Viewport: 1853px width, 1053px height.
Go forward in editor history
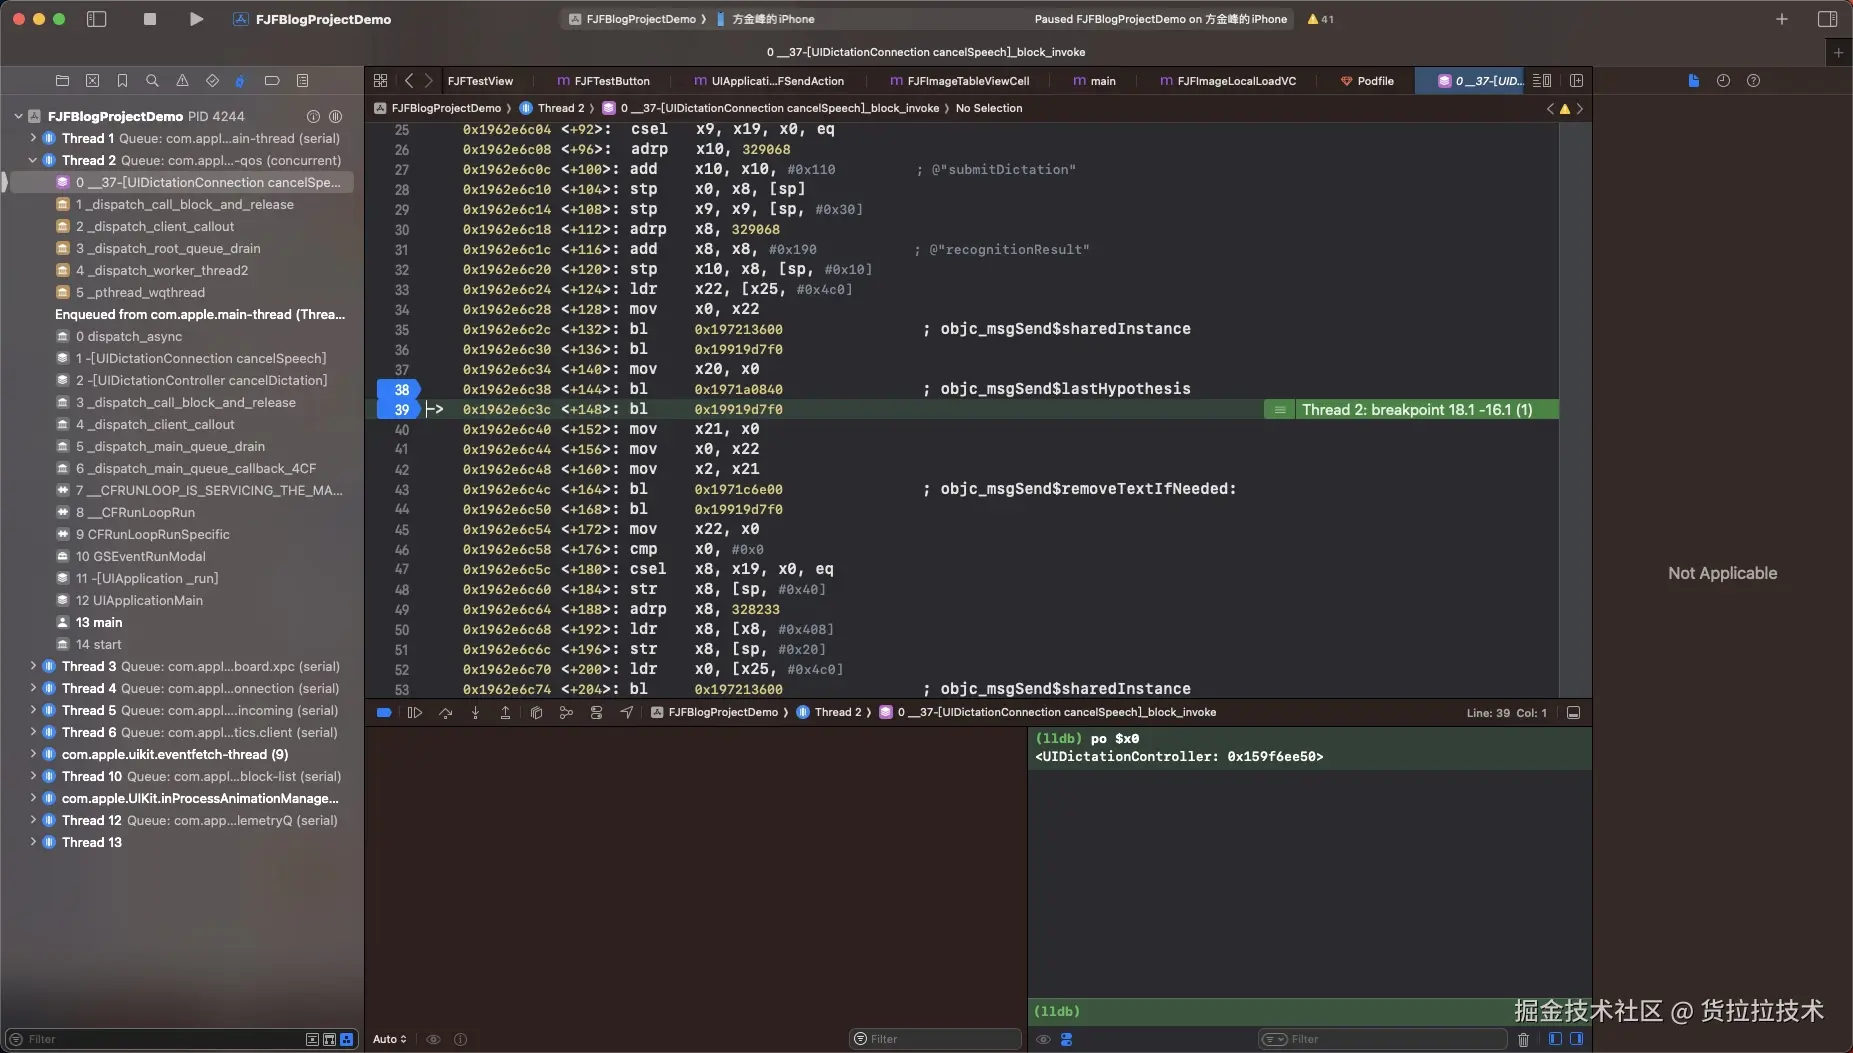click(429, 81)
